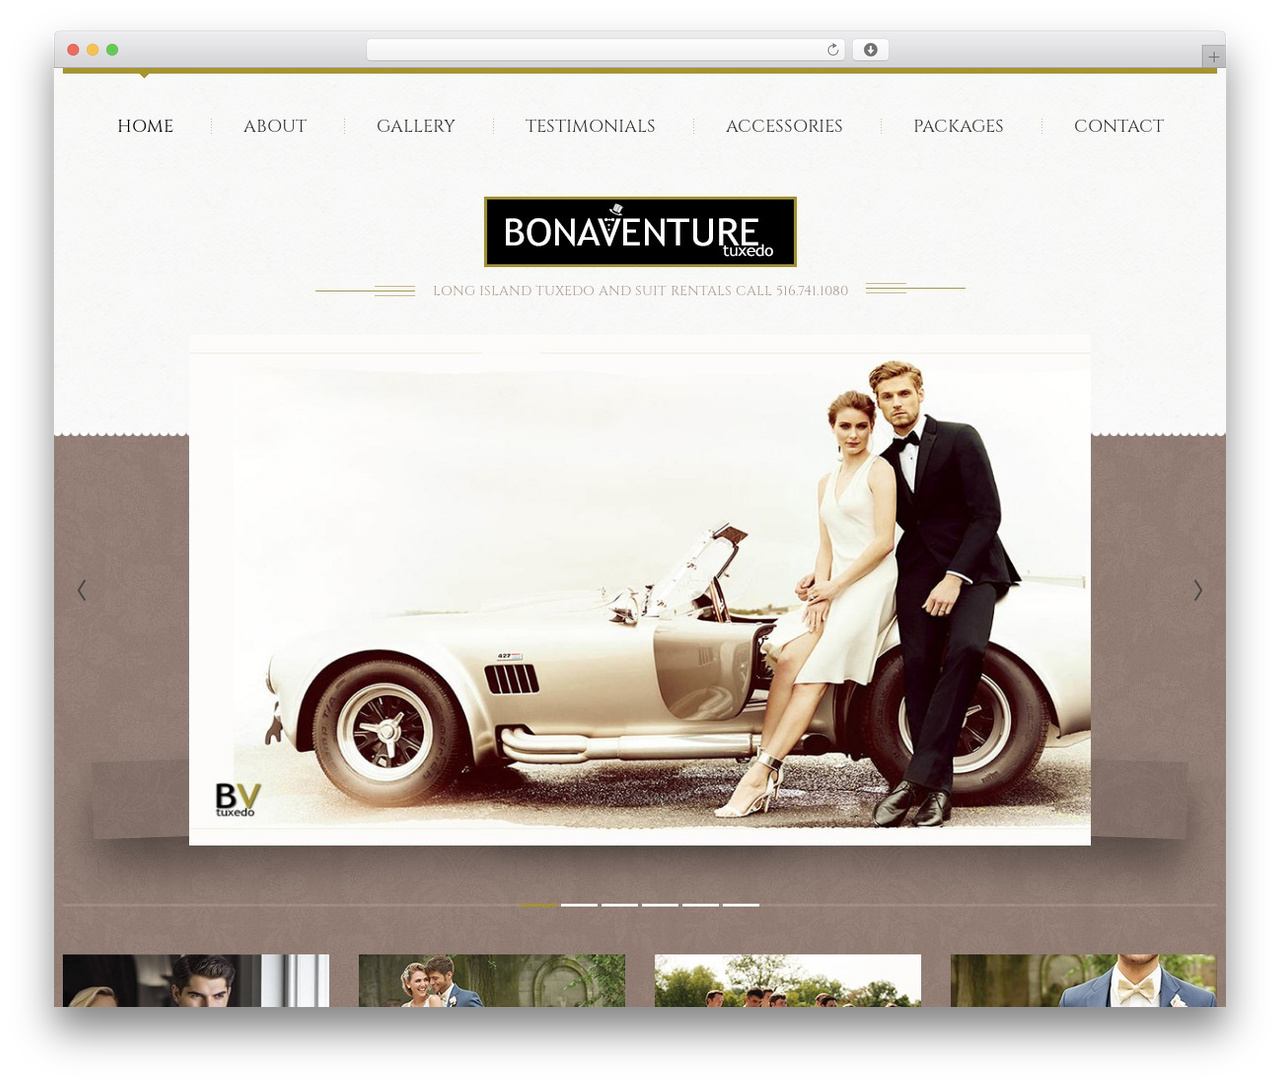Go to the ABOUT page

coord(275,126)
